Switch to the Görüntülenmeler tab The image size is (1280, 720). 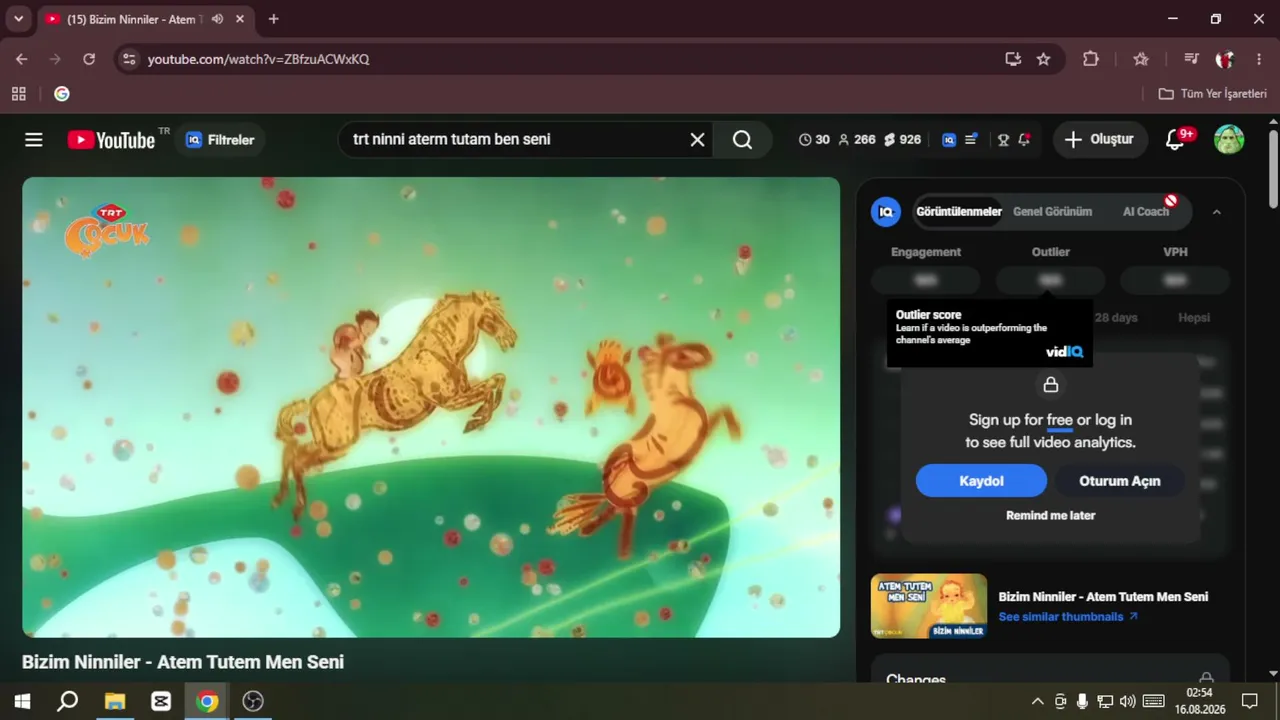pyautogui.click(x=959, y=212)
